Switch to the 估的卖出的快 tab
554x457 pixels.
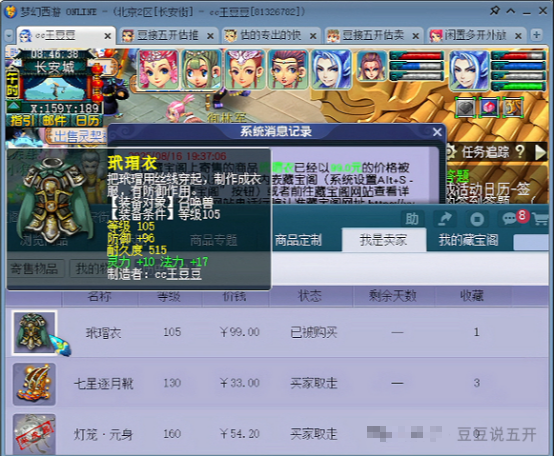(x=270, y=36)
